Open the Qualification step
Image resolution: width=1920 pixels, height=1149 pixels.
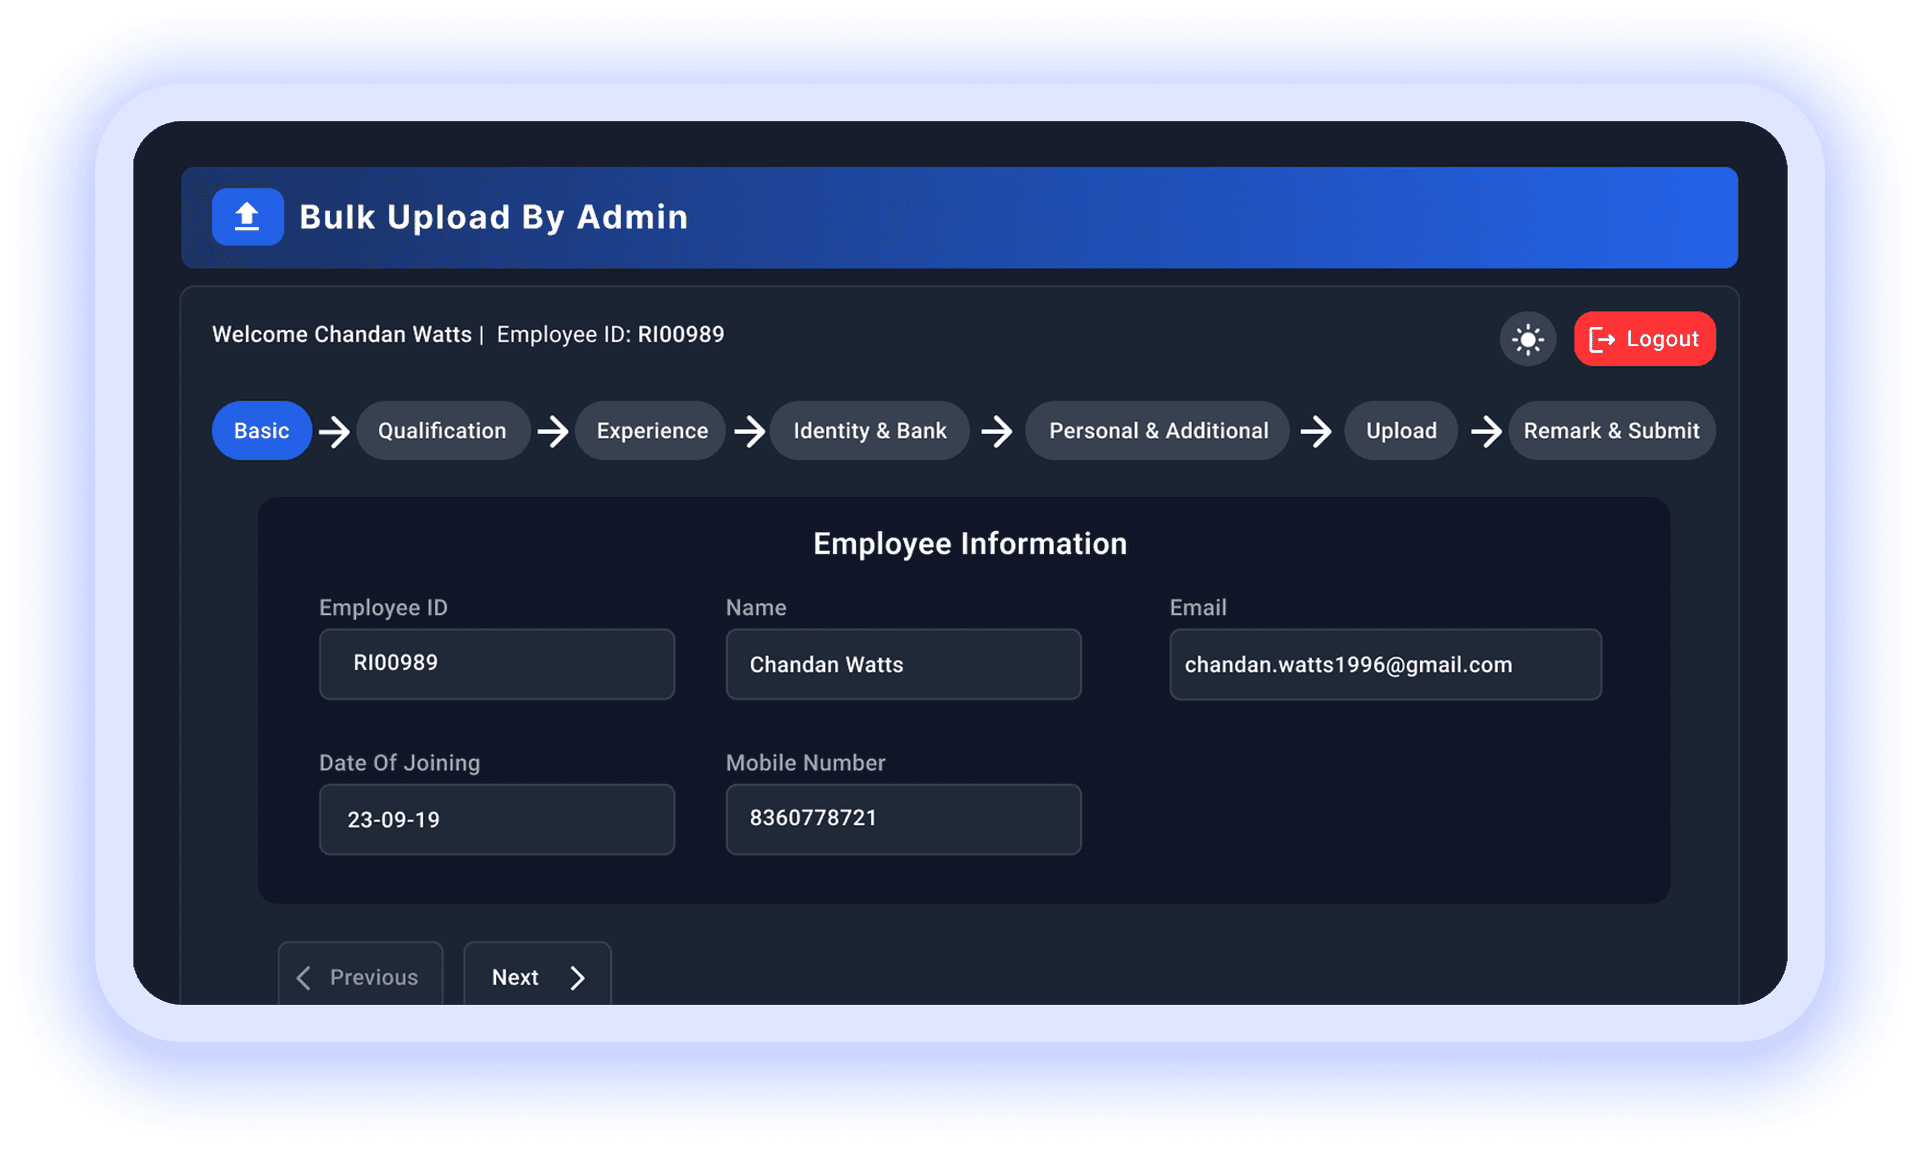[442, 431]
